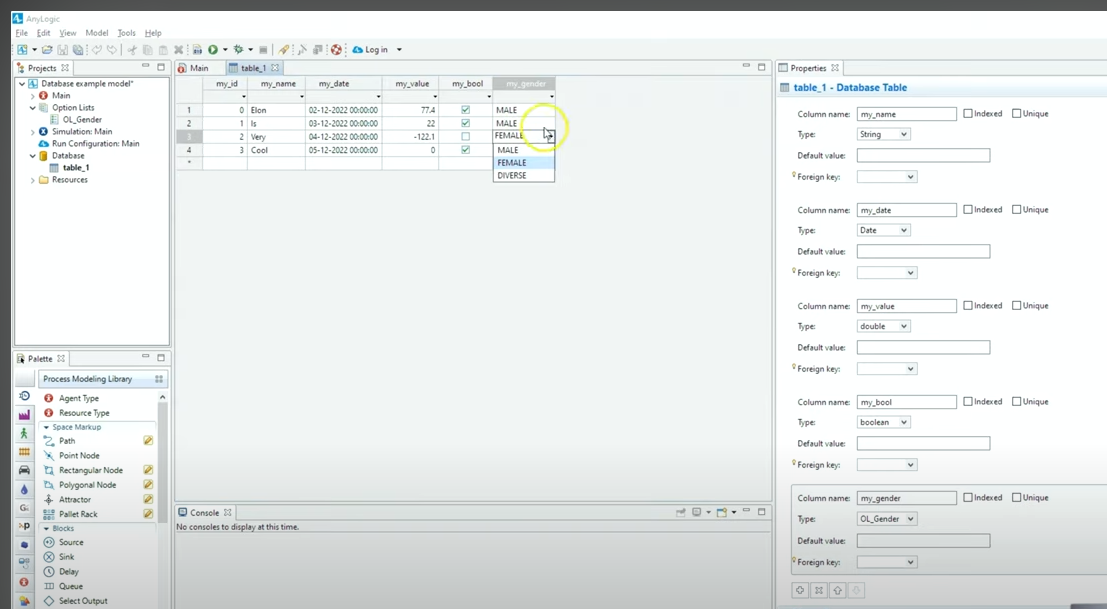Click the add column plus button

[800, 590]
